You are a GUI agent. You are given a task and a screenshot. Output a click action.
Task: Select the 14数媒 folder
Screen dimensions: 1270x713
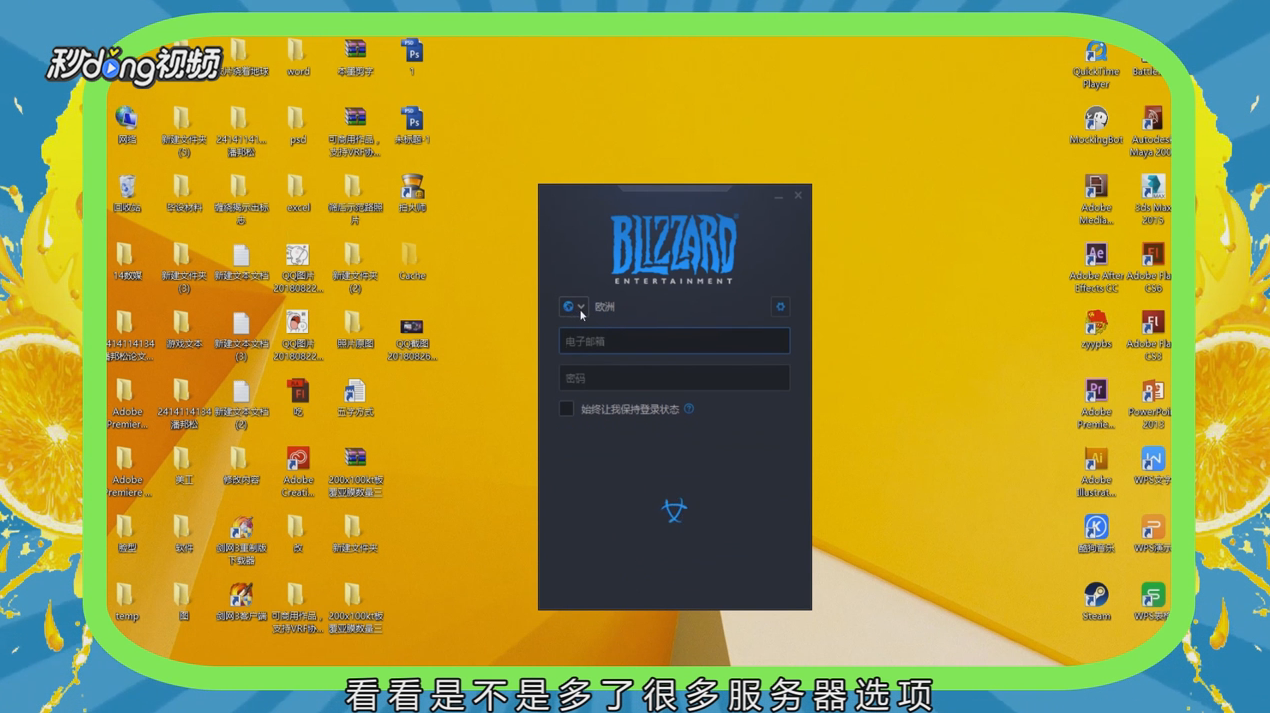[126, 262]
